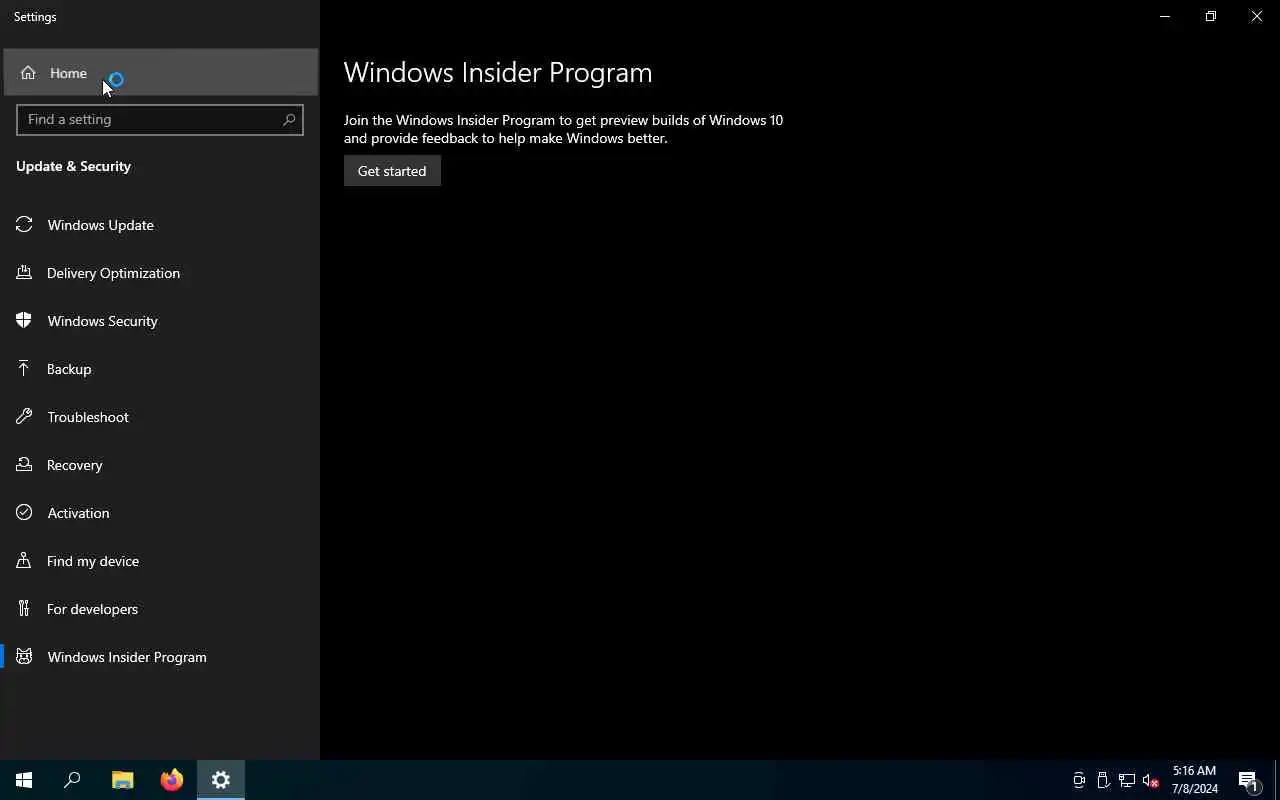Click the Windows Security shield icon
This screenshot has width=1280, height=800.
point(24,321)
